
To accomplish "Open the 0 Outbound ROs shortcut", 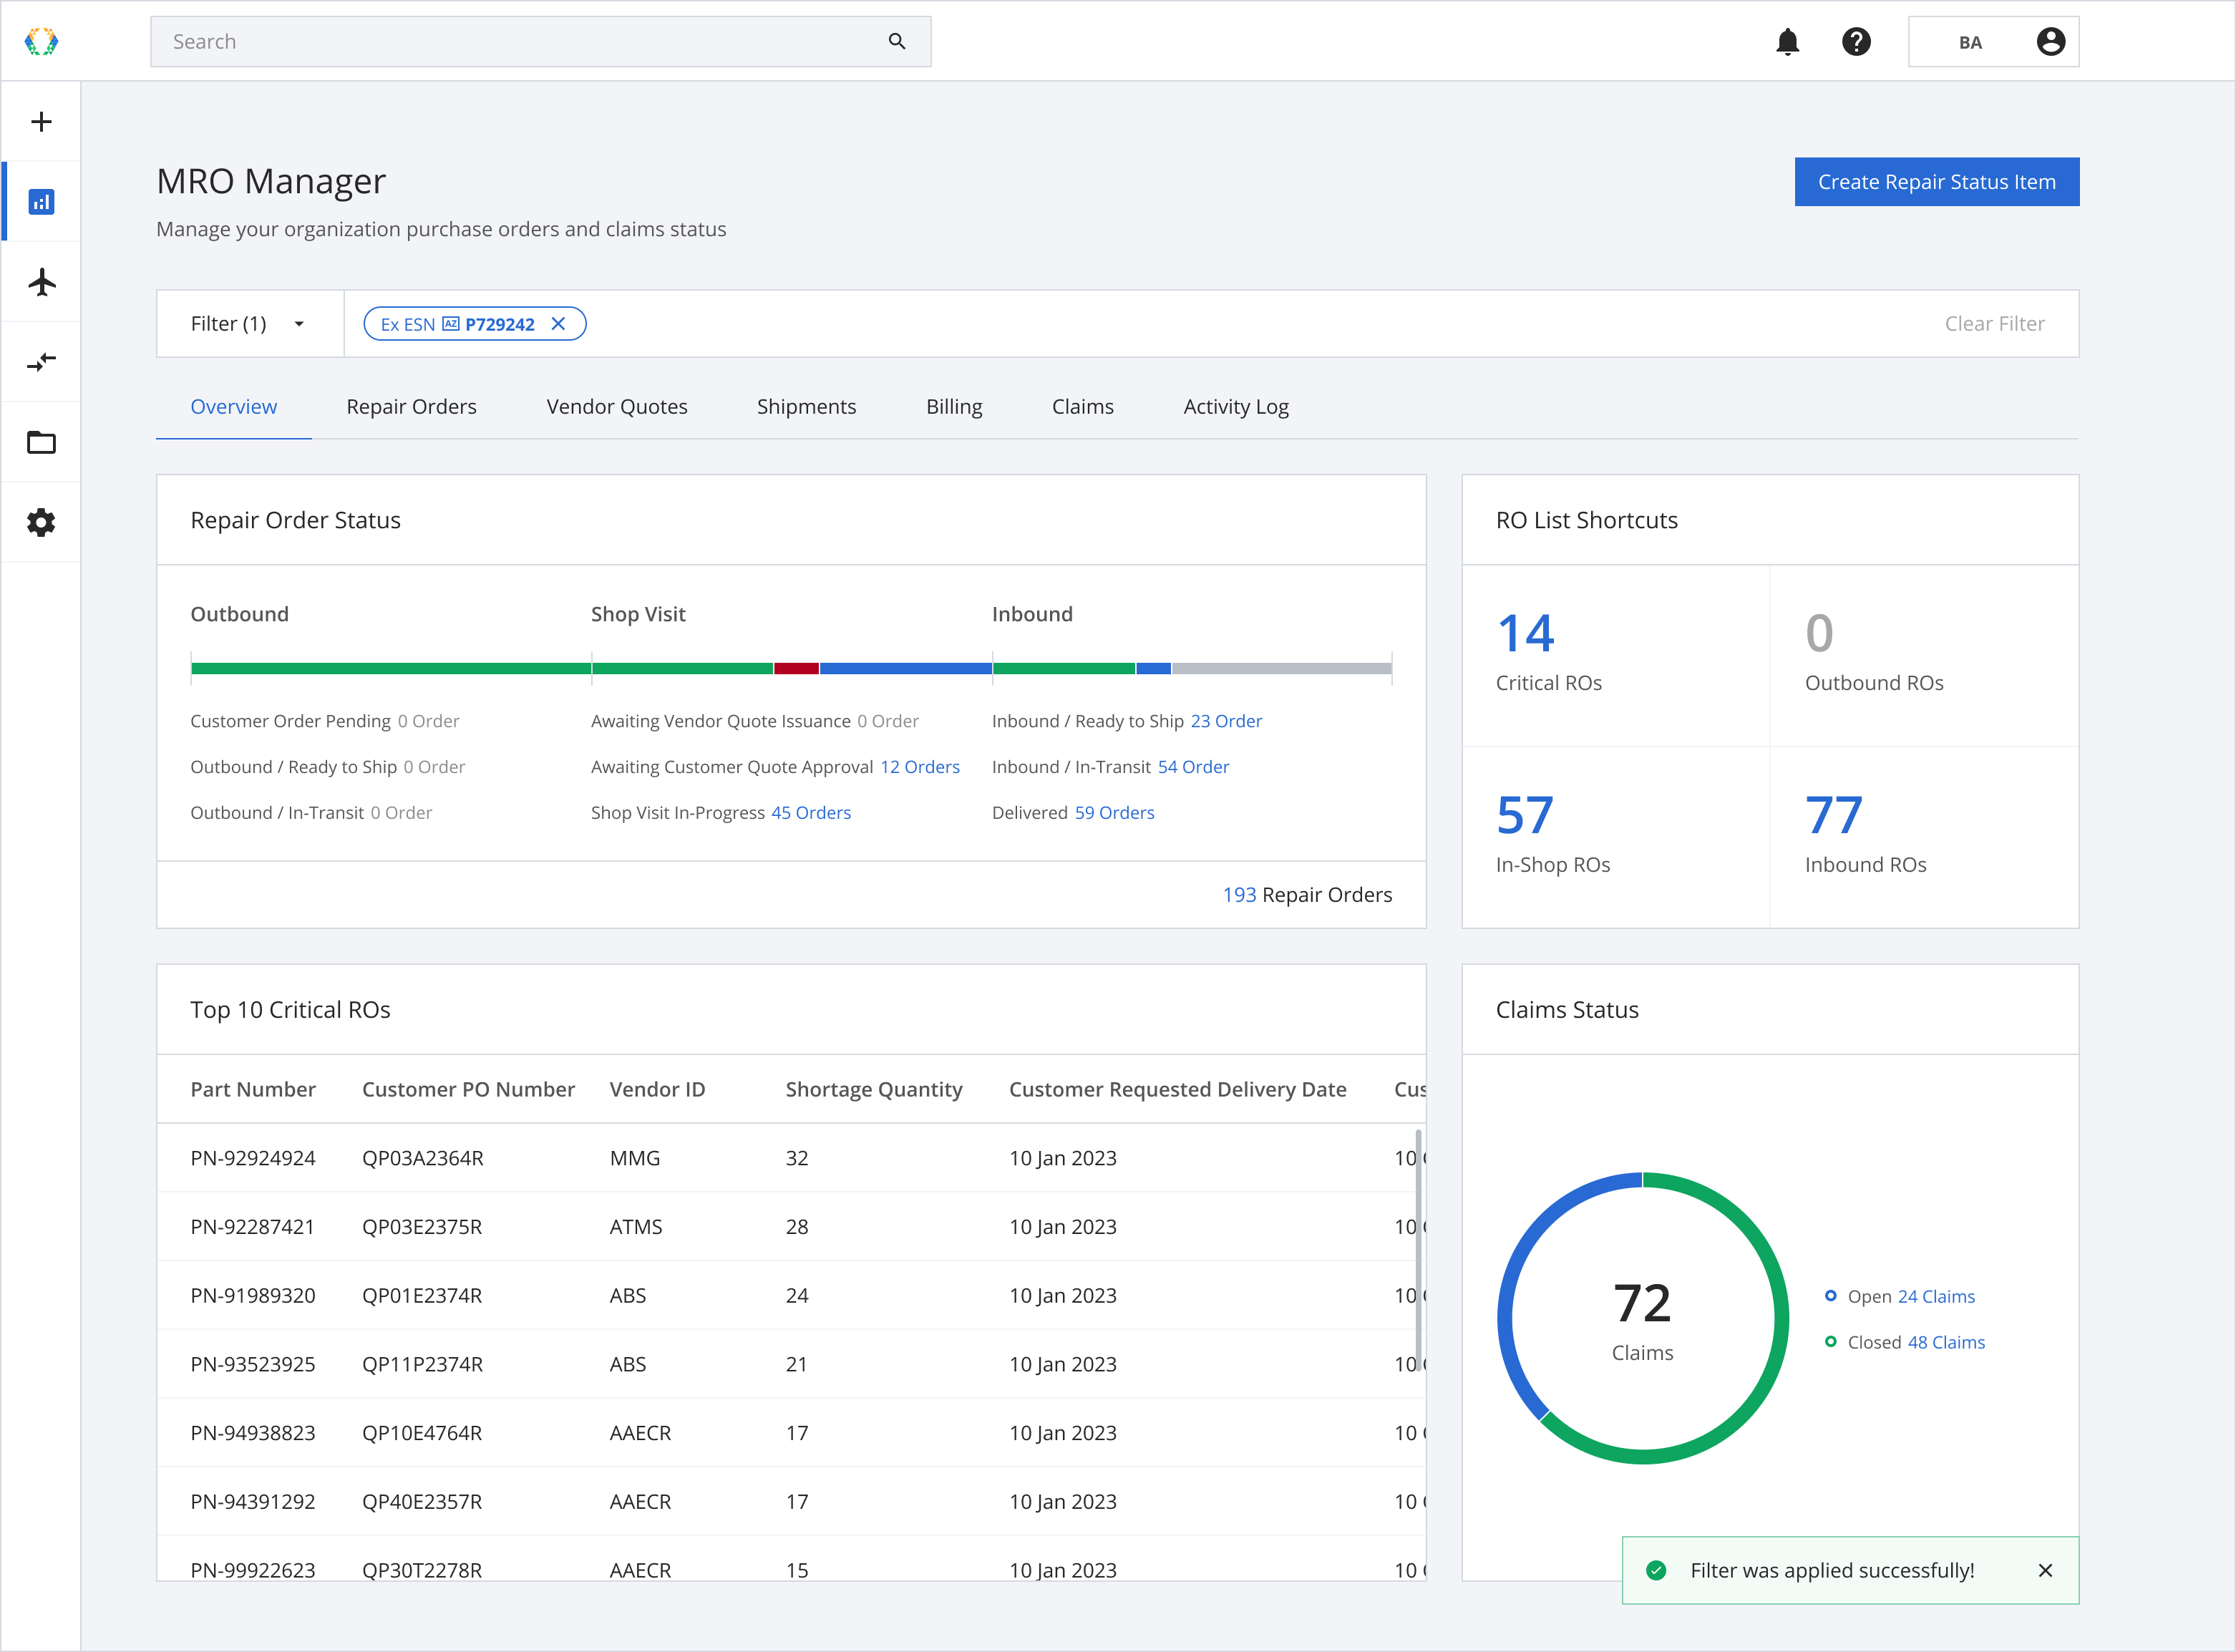I will [1924, 655].
